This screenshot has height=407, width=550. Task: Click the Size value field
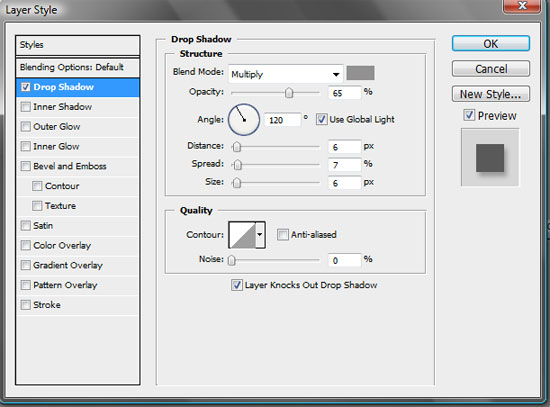pos(344,183)
